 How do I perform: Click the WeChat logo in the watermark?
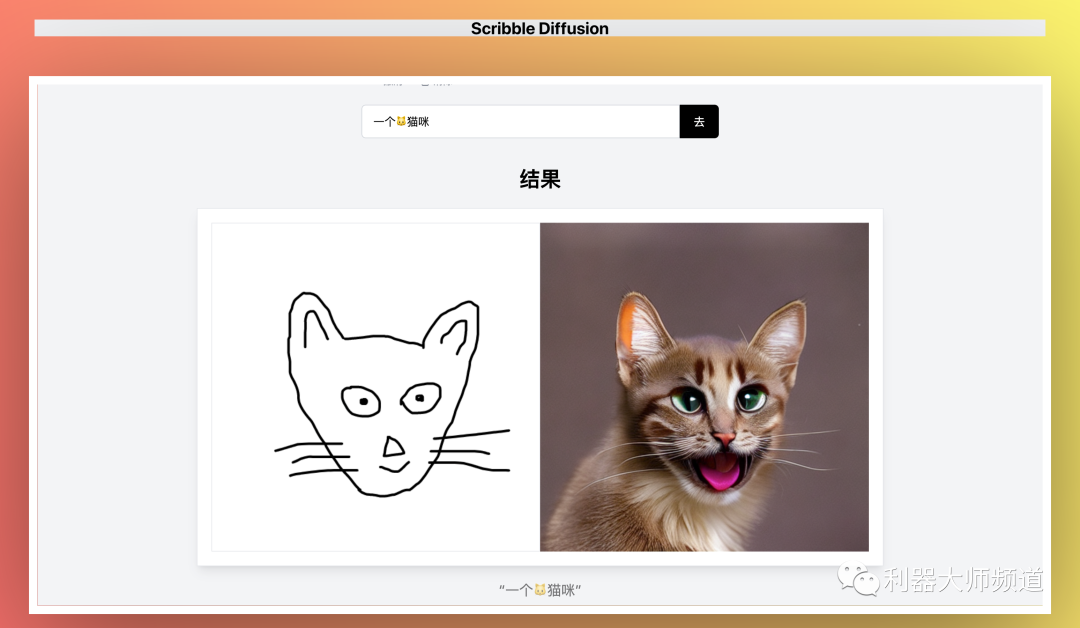858,579
